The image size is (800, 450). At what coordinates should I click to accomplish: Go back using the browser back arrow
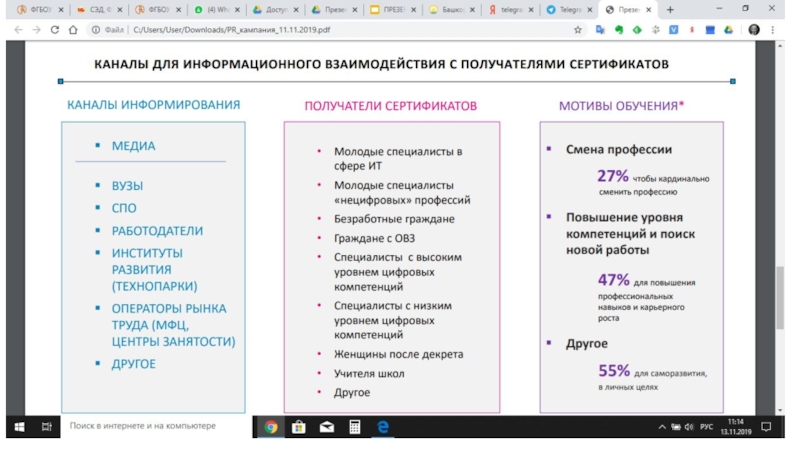(18, 30)
